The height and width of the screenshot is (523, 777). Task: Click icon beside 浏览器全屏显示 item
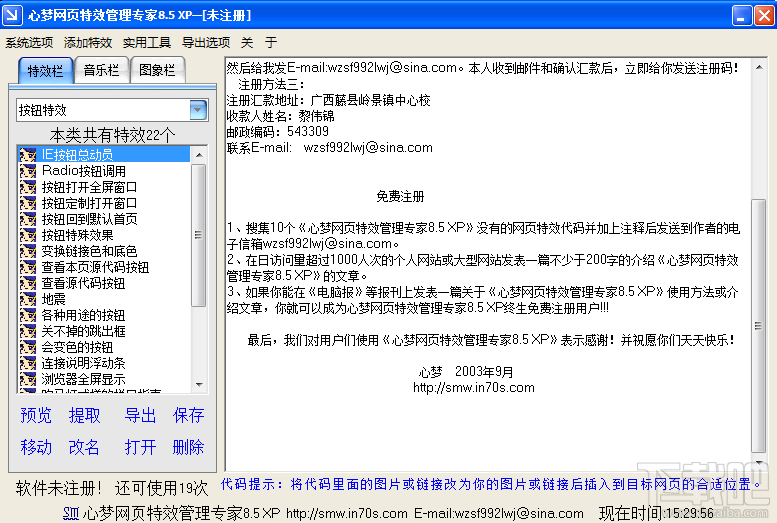28,379
